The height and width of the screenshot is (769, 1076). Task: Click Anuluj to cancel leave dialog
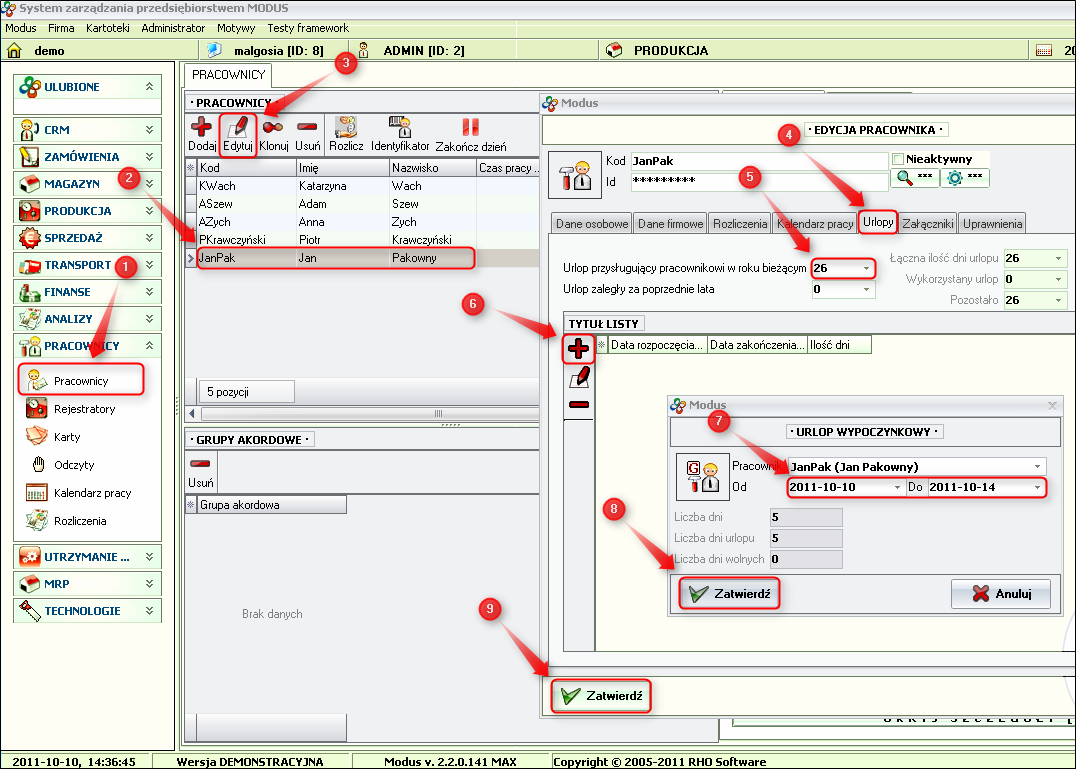1000,594
